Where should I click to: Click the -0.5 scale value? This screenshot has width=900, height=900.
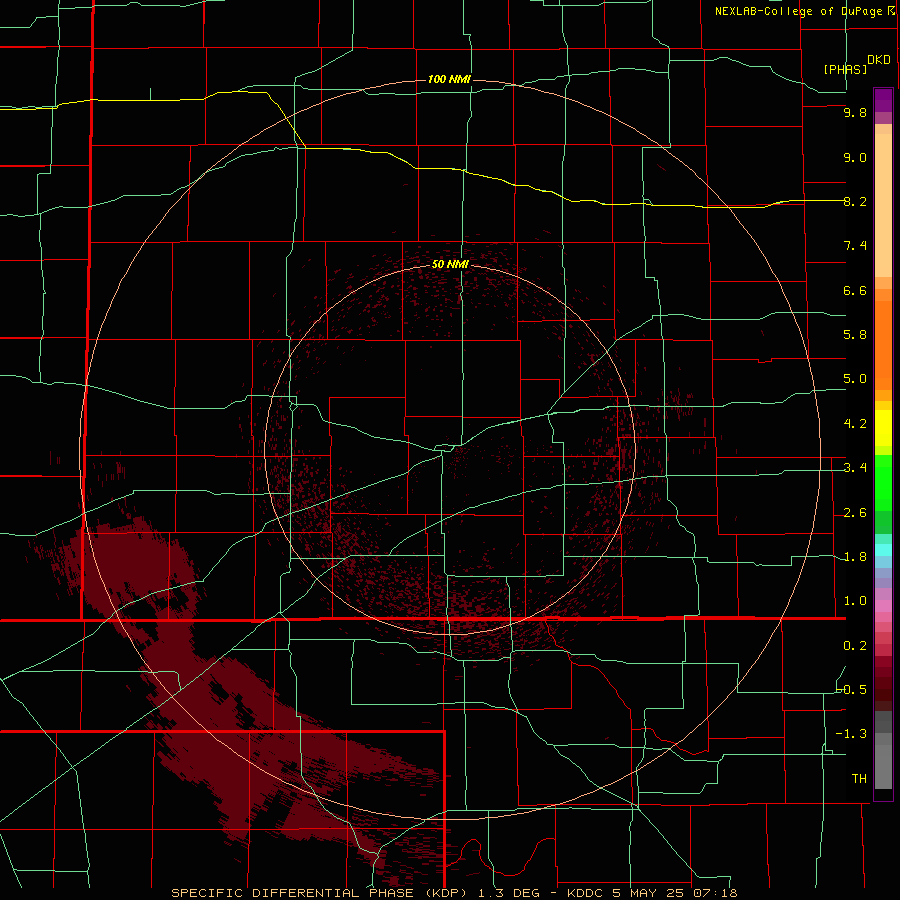coord(852,690)
